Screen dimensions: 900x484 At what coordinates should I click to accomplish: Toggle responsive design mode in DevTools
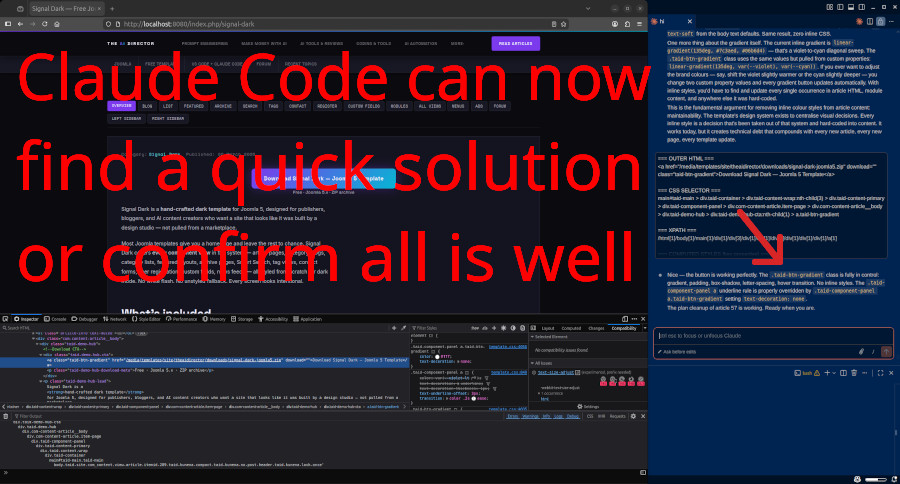point(624,319)
